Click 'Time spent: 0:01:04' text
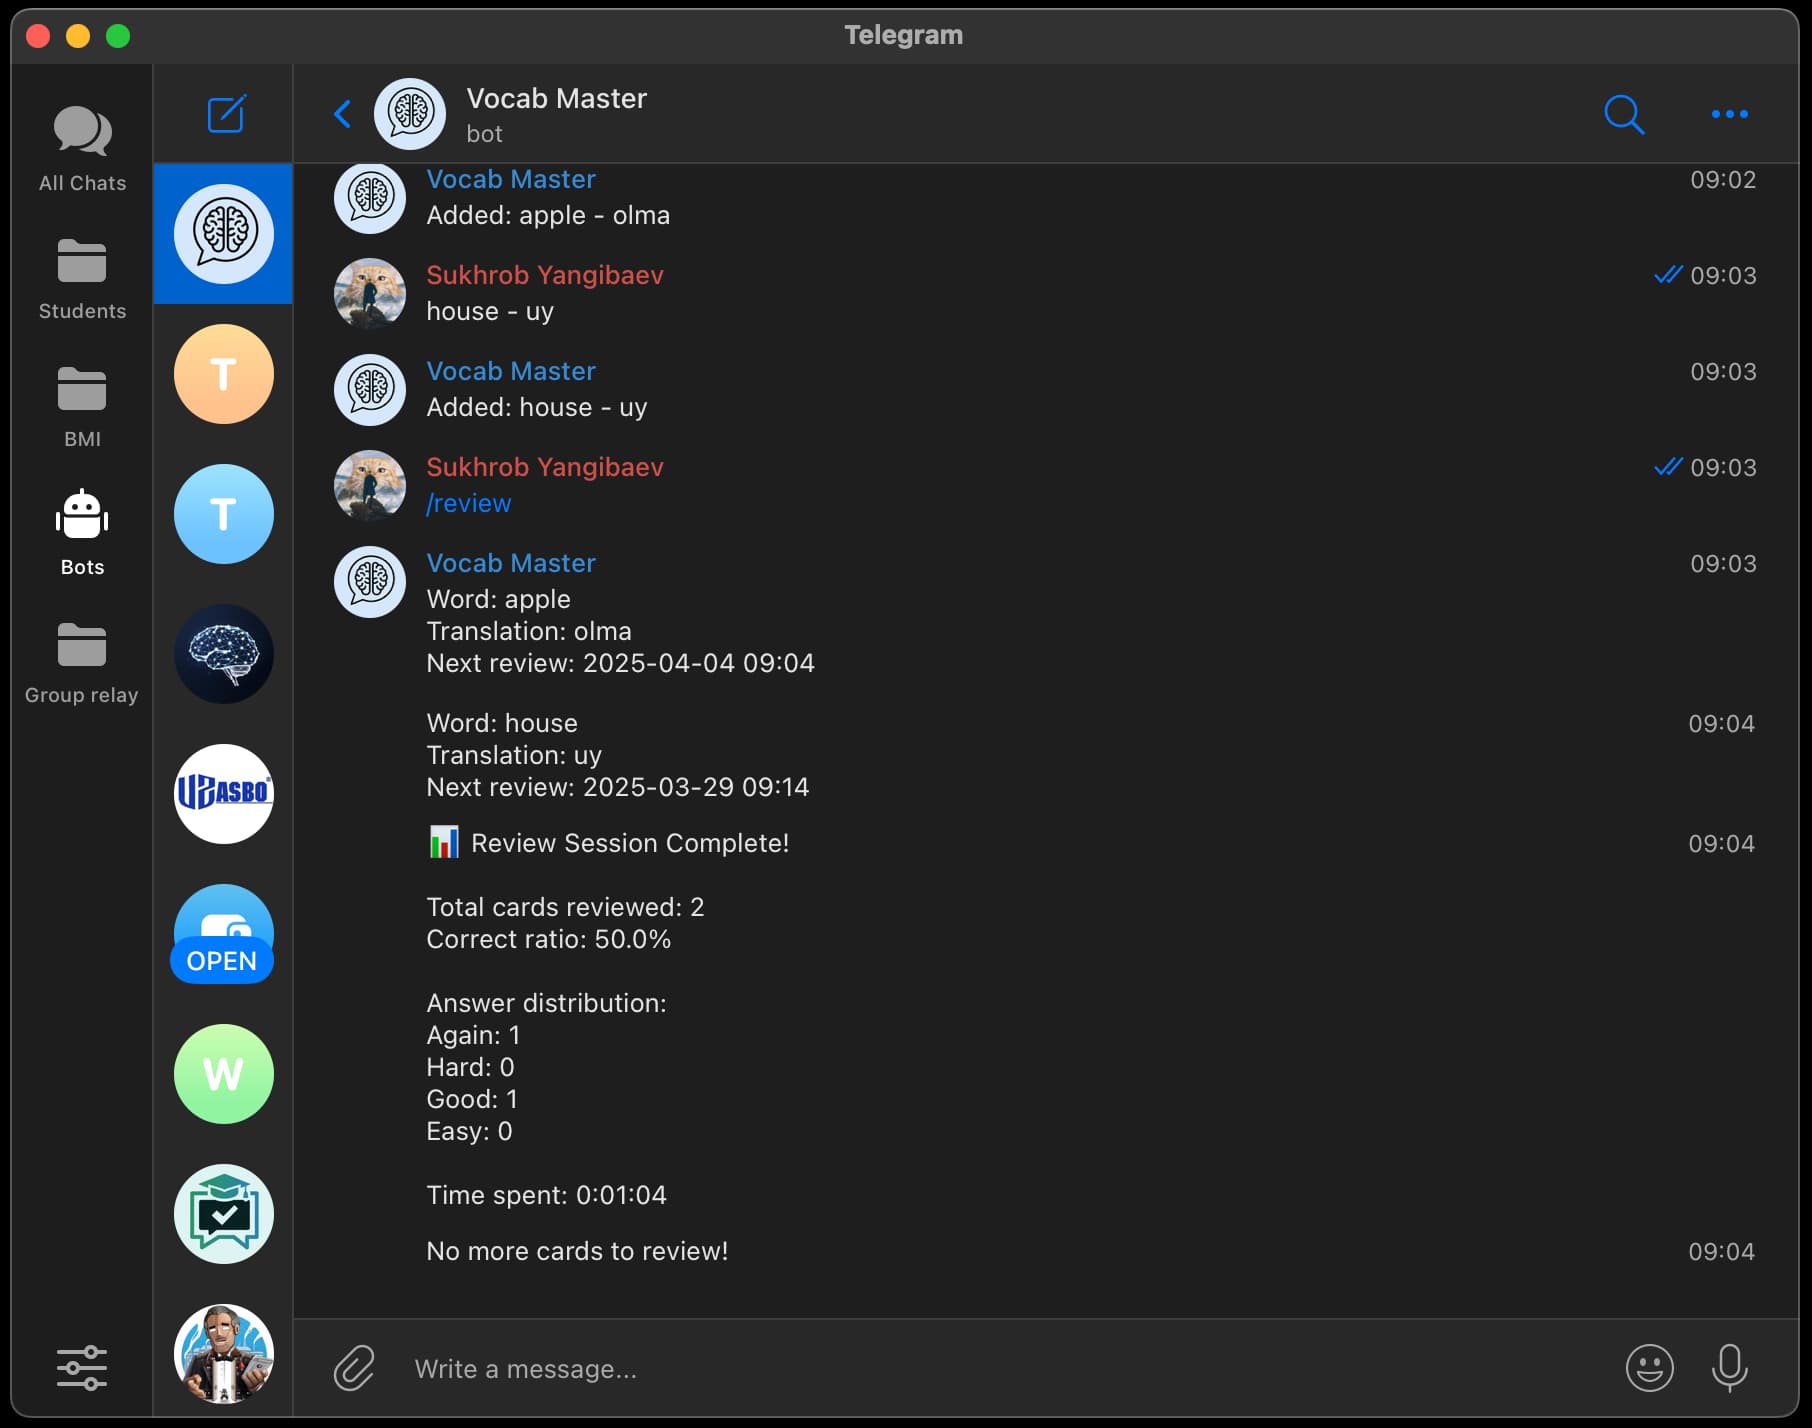The width and height of the screenshot is (1812, 1428). (x=546, y=1195)
